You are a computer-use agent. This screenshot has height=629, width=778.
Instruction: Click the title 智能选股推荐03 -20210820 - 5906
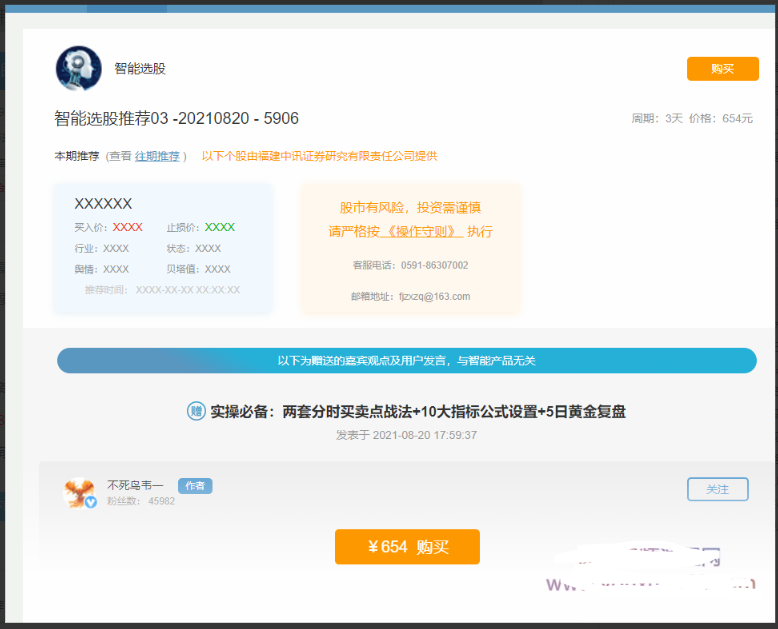pyautogui.click(x=176, y=118)
